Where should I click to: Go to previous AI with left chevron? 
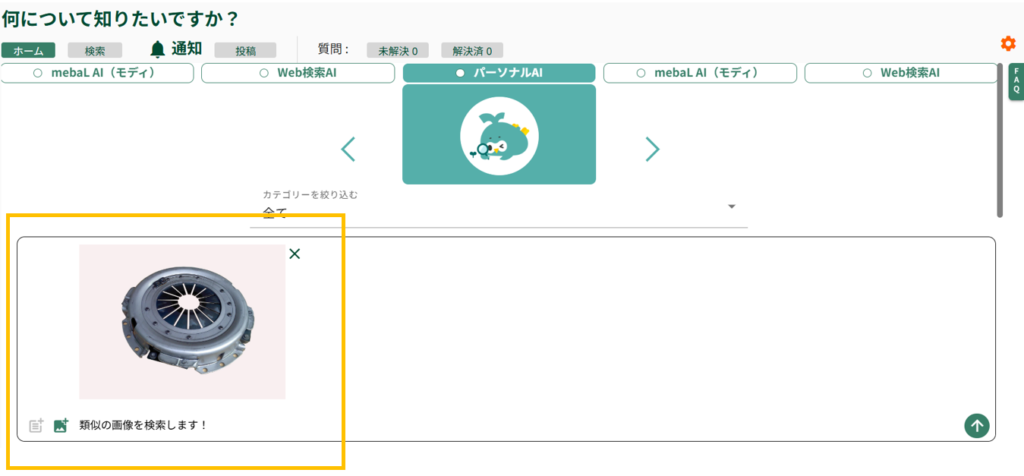pos(348,149)
